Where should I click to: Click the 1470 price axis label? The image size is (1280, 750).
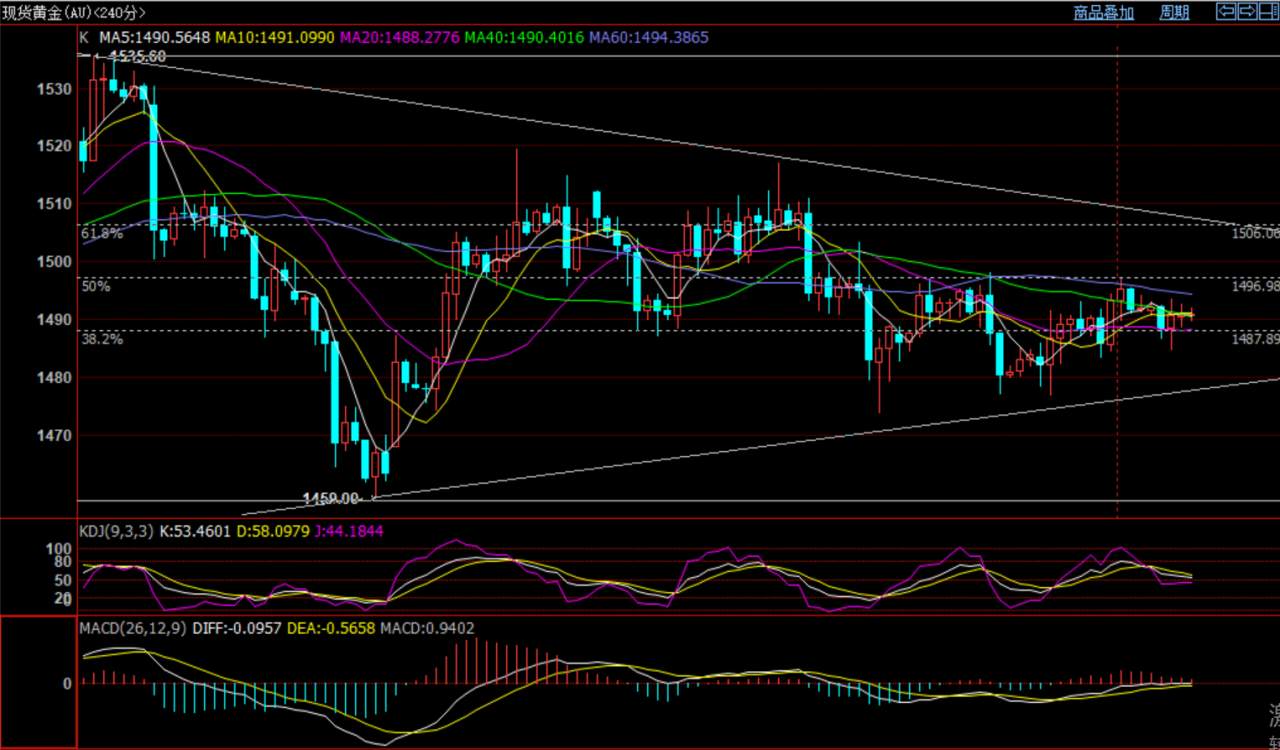[56, 436]
